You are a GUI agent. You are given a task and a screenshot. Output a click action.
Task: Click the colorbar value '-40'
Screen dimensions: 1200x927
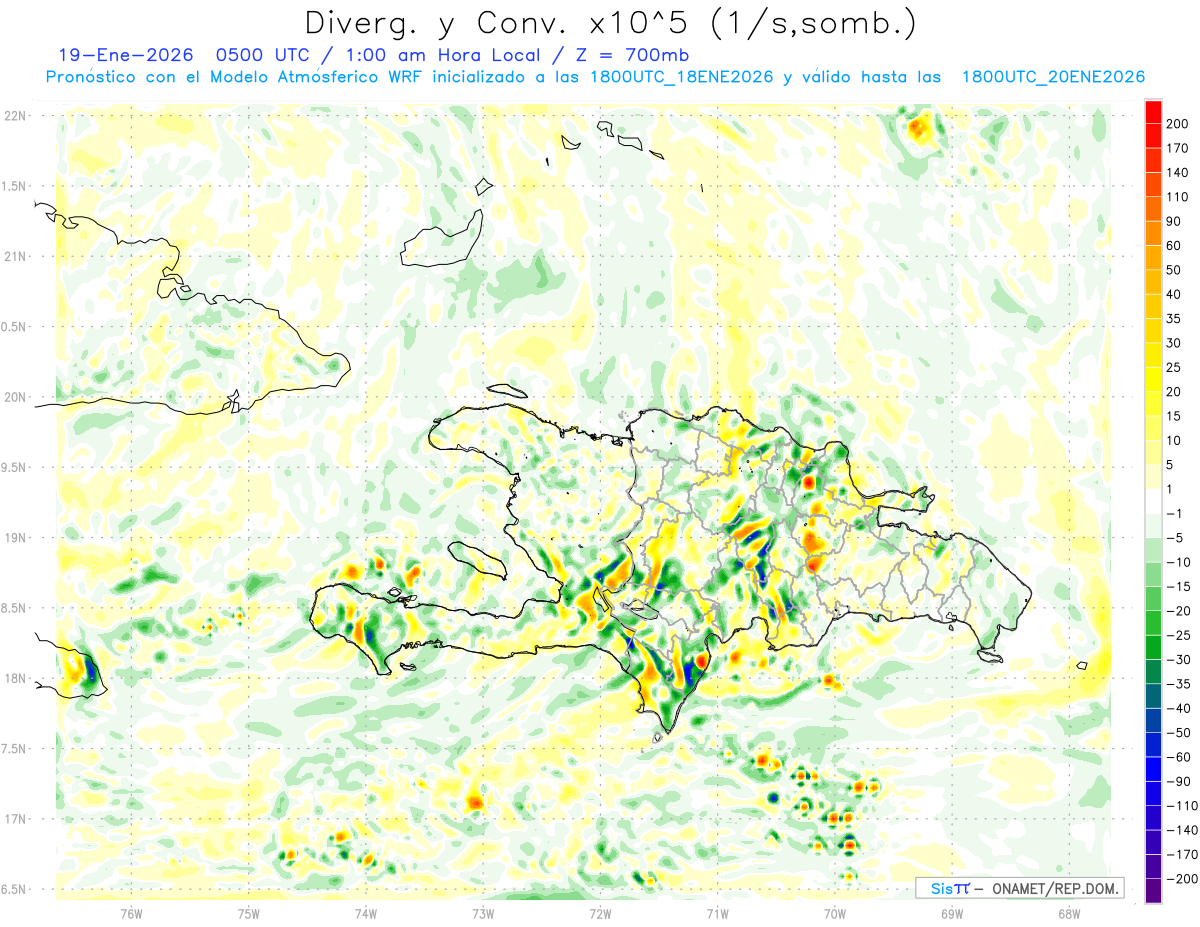[1178, 708]
